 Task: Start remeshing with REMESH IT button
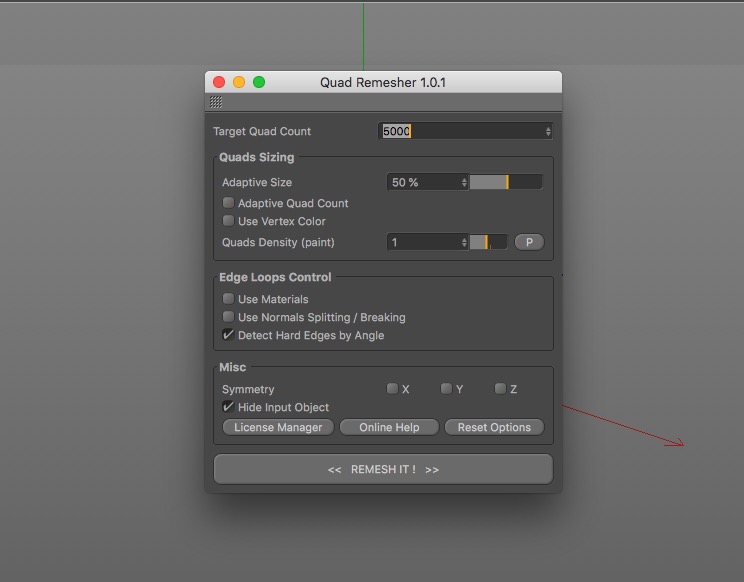click(x=383, y=469)
